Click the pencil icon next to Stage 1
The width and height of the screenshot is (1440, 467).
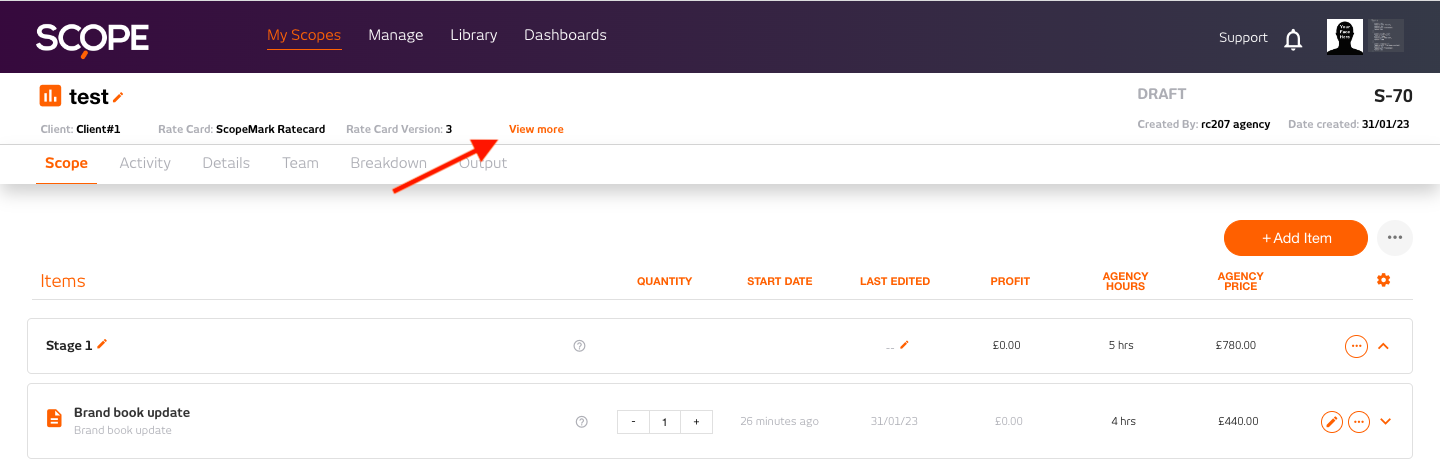pos(102,344)
